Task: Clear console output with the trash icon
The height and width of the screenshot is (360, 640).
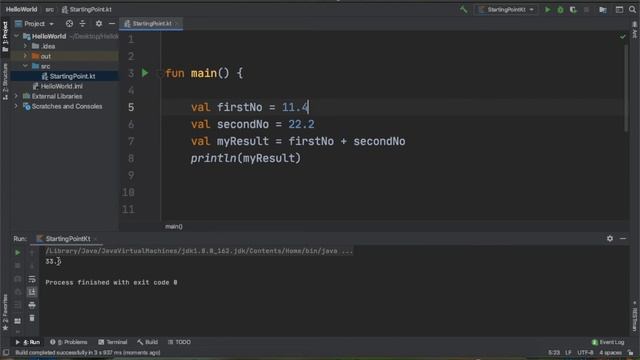Action: (32, 318)
